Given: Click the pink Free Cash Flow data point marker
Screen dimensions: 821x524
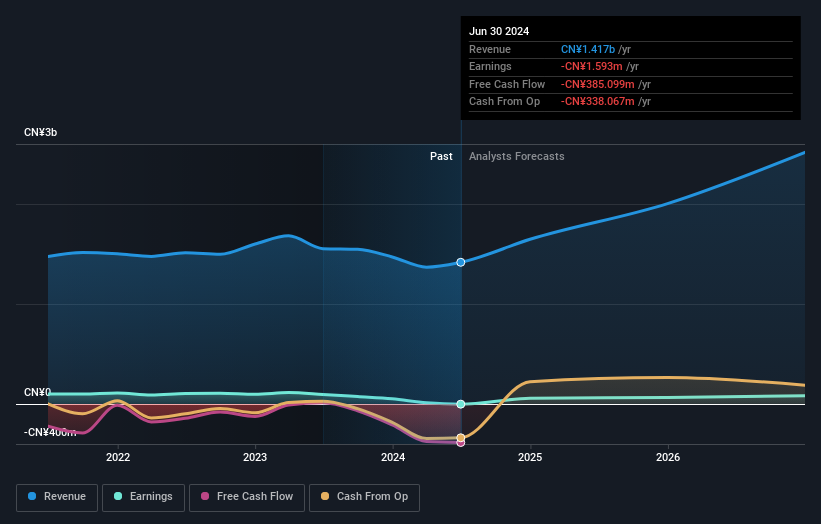Looking at the screenshot, I should pos(461,443).
